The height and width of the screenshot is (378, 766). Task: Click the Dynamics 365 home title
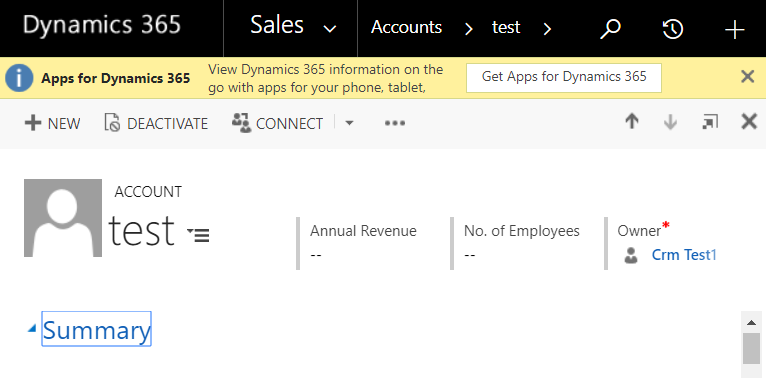[x=102, y=25]
